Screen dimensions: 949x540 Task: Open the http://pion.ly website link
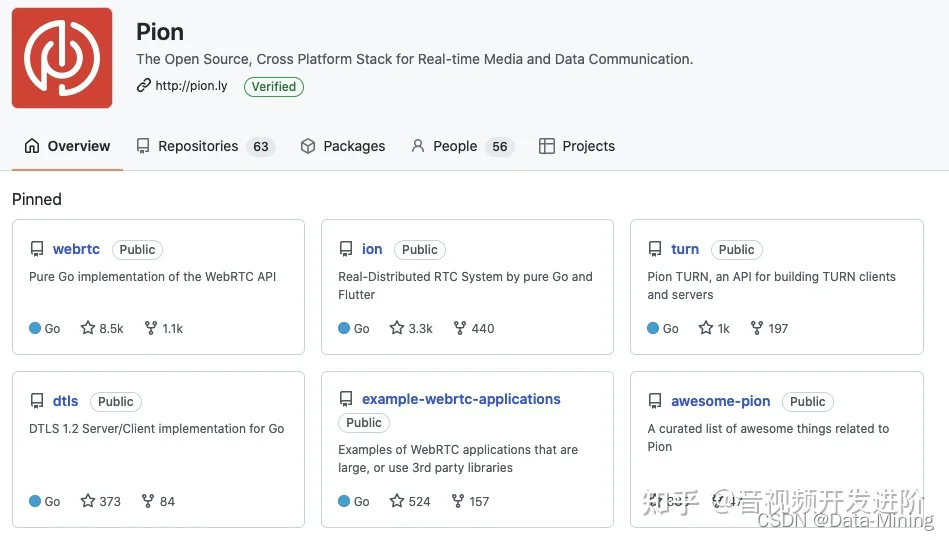point(191,86)
